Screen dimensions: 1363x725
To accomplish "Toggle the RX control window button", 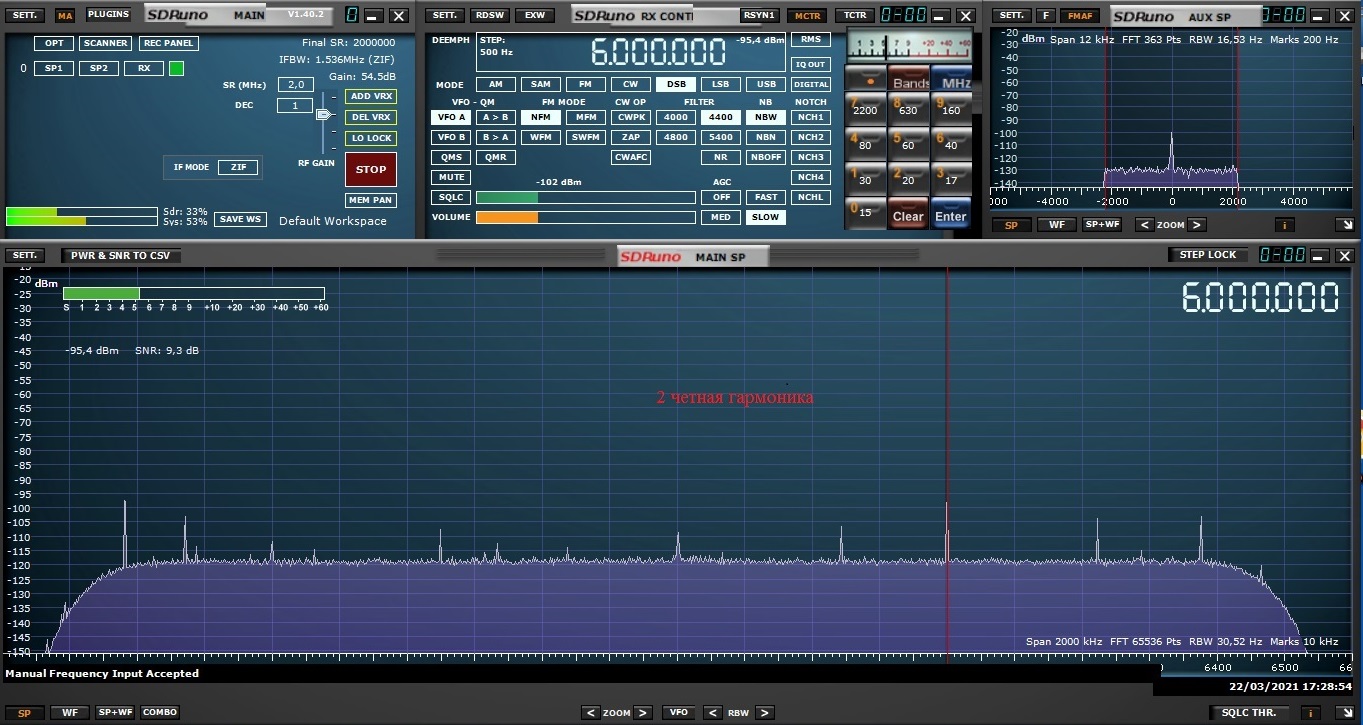I will pyautogui.click(x=144, y=68).
